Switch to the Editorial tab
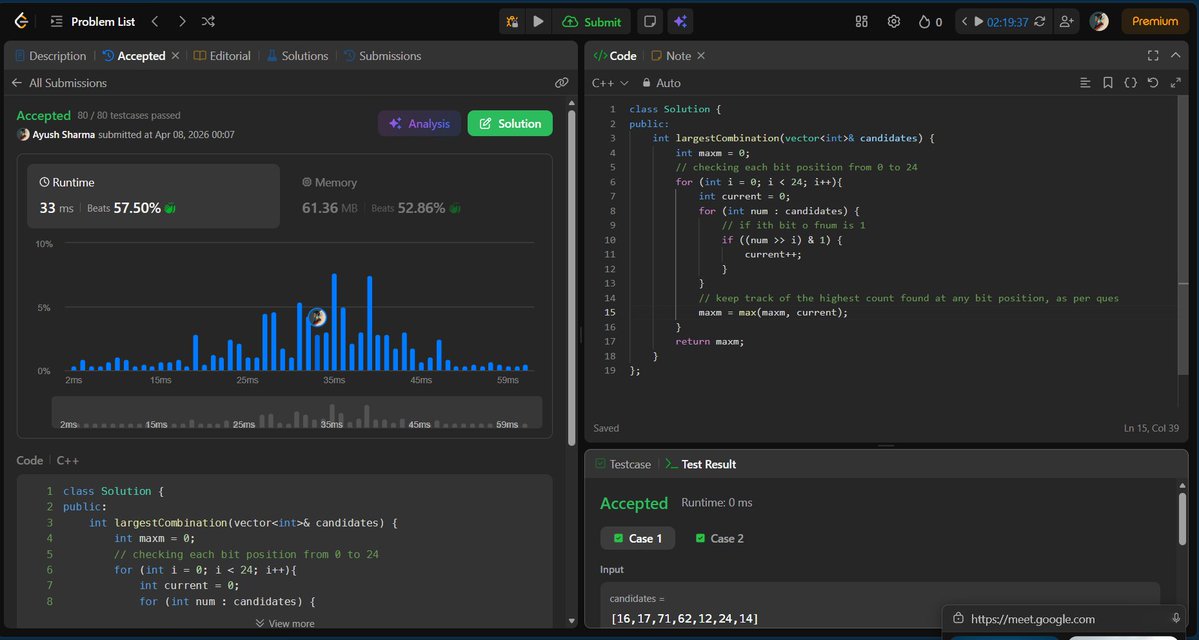 (x=222, y=56)
